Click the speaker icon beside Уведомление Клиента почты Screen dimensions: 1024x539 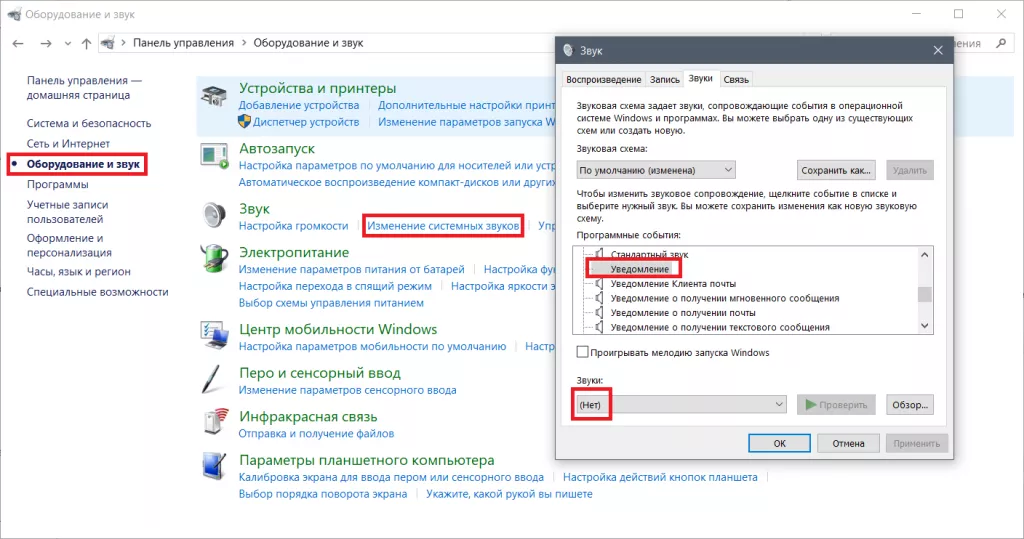[598, 284]
